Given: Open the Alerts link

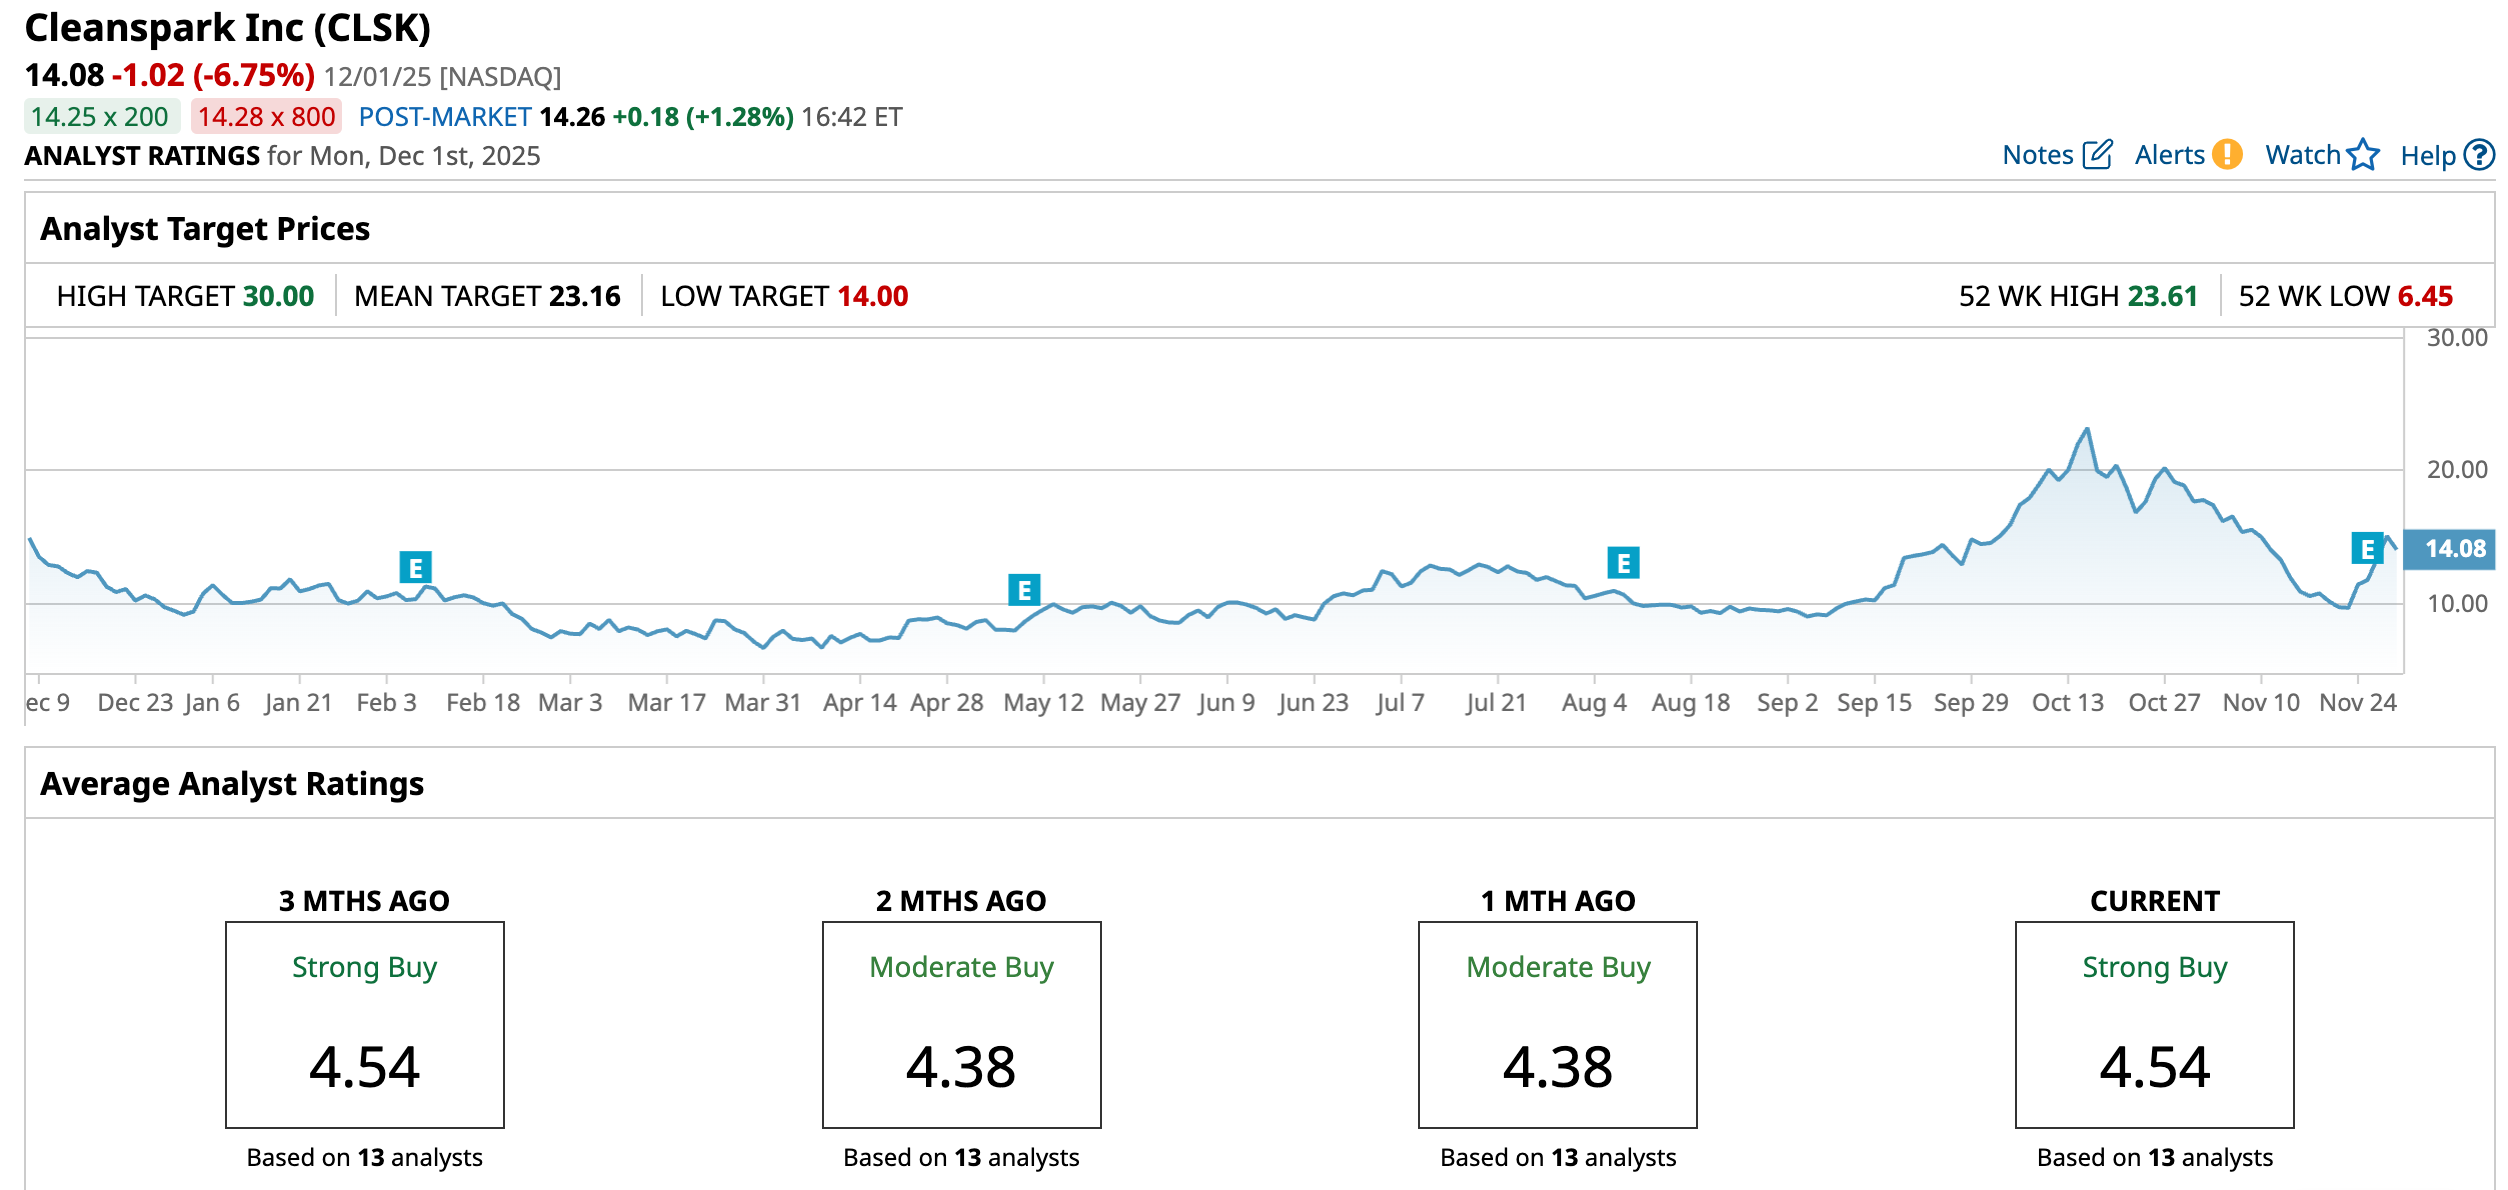Looking at the screenshot, I should 2168,155.
